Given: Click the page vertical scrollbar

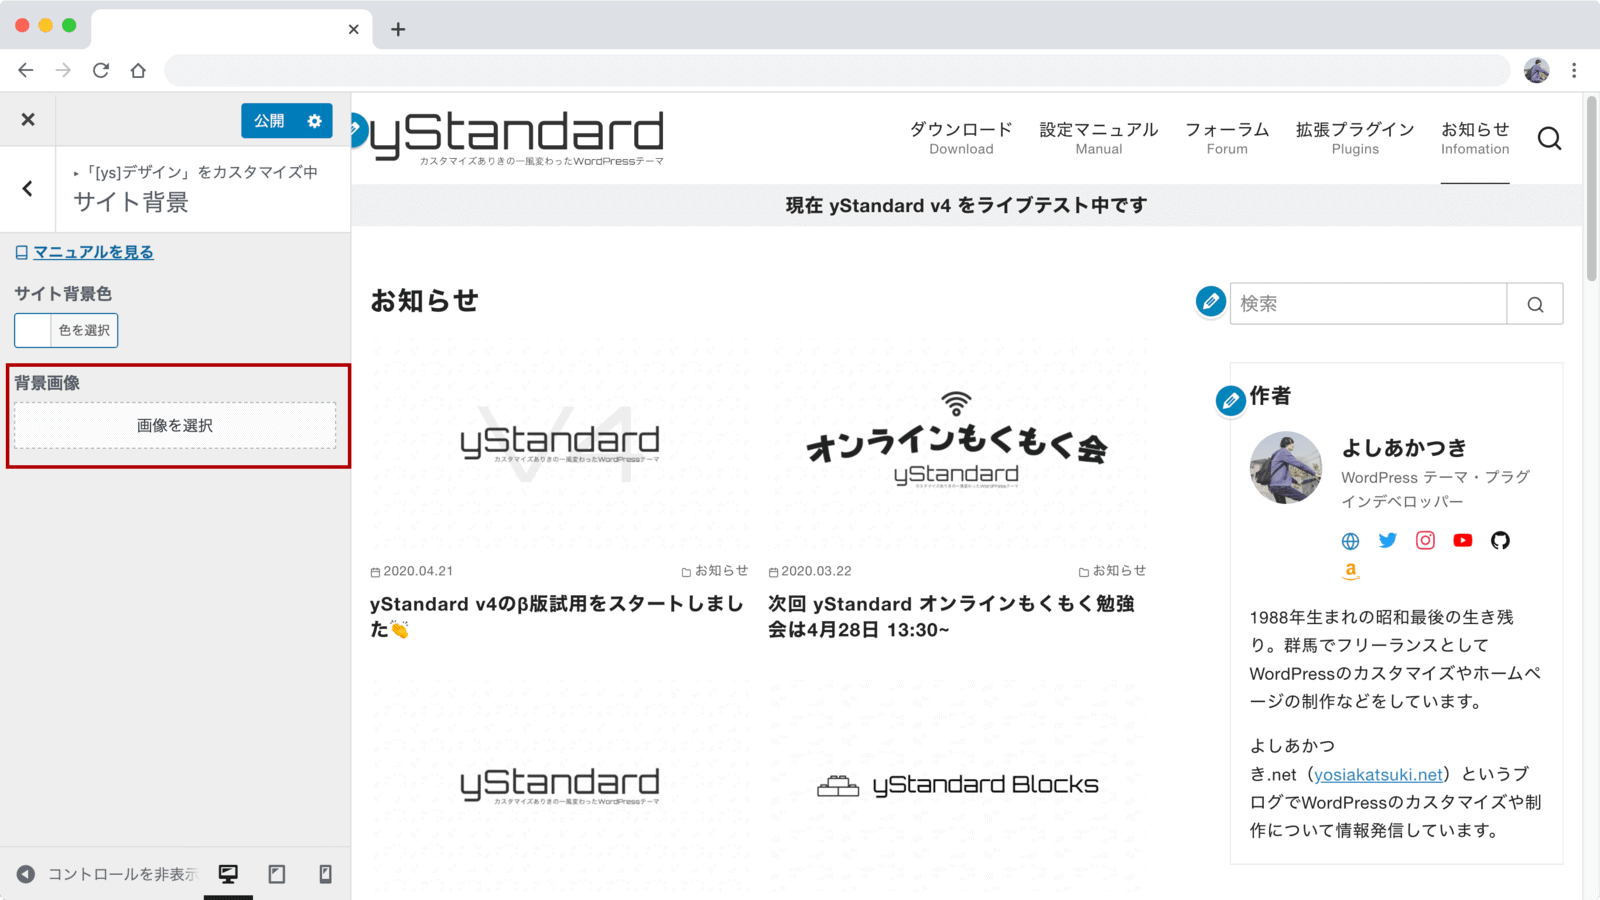Looking at the screenshot, I should click(x=1592, y=190).
